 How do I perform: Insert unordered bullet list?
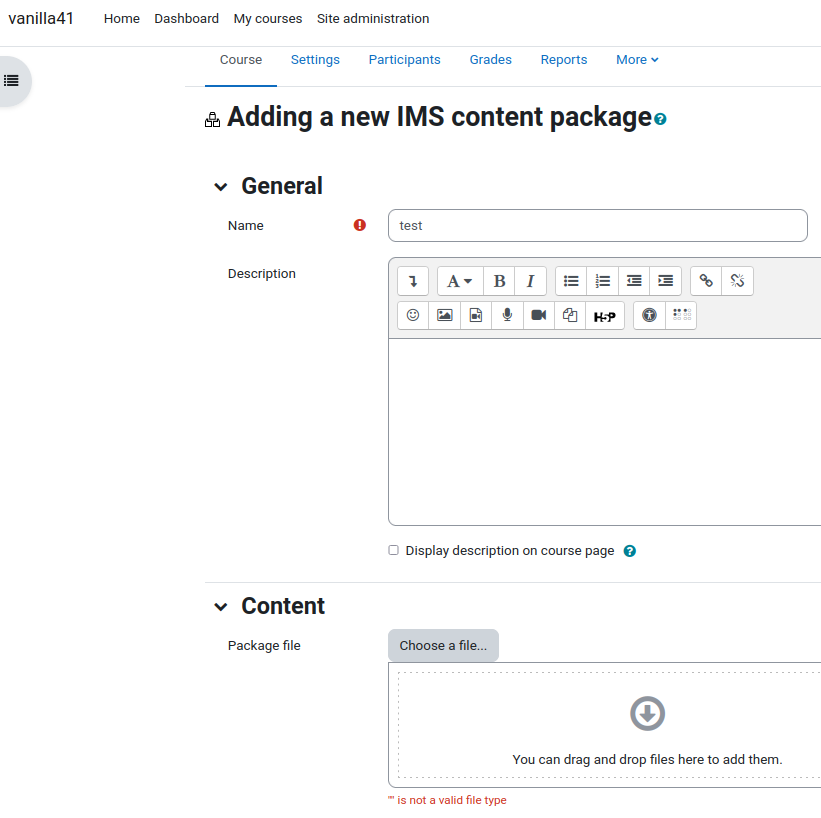pos(571,281)
